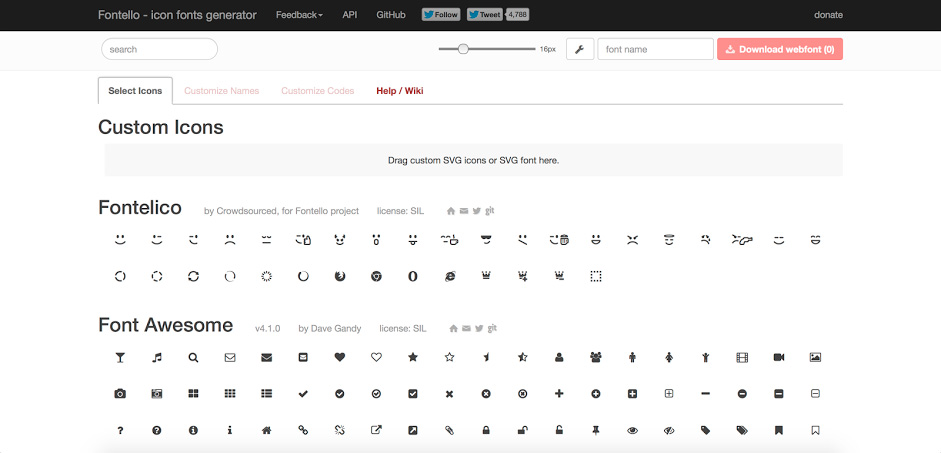
Task: Select the Opera browser icon in Fontelico
Action: pyautogui.click(x=413, y=277)
